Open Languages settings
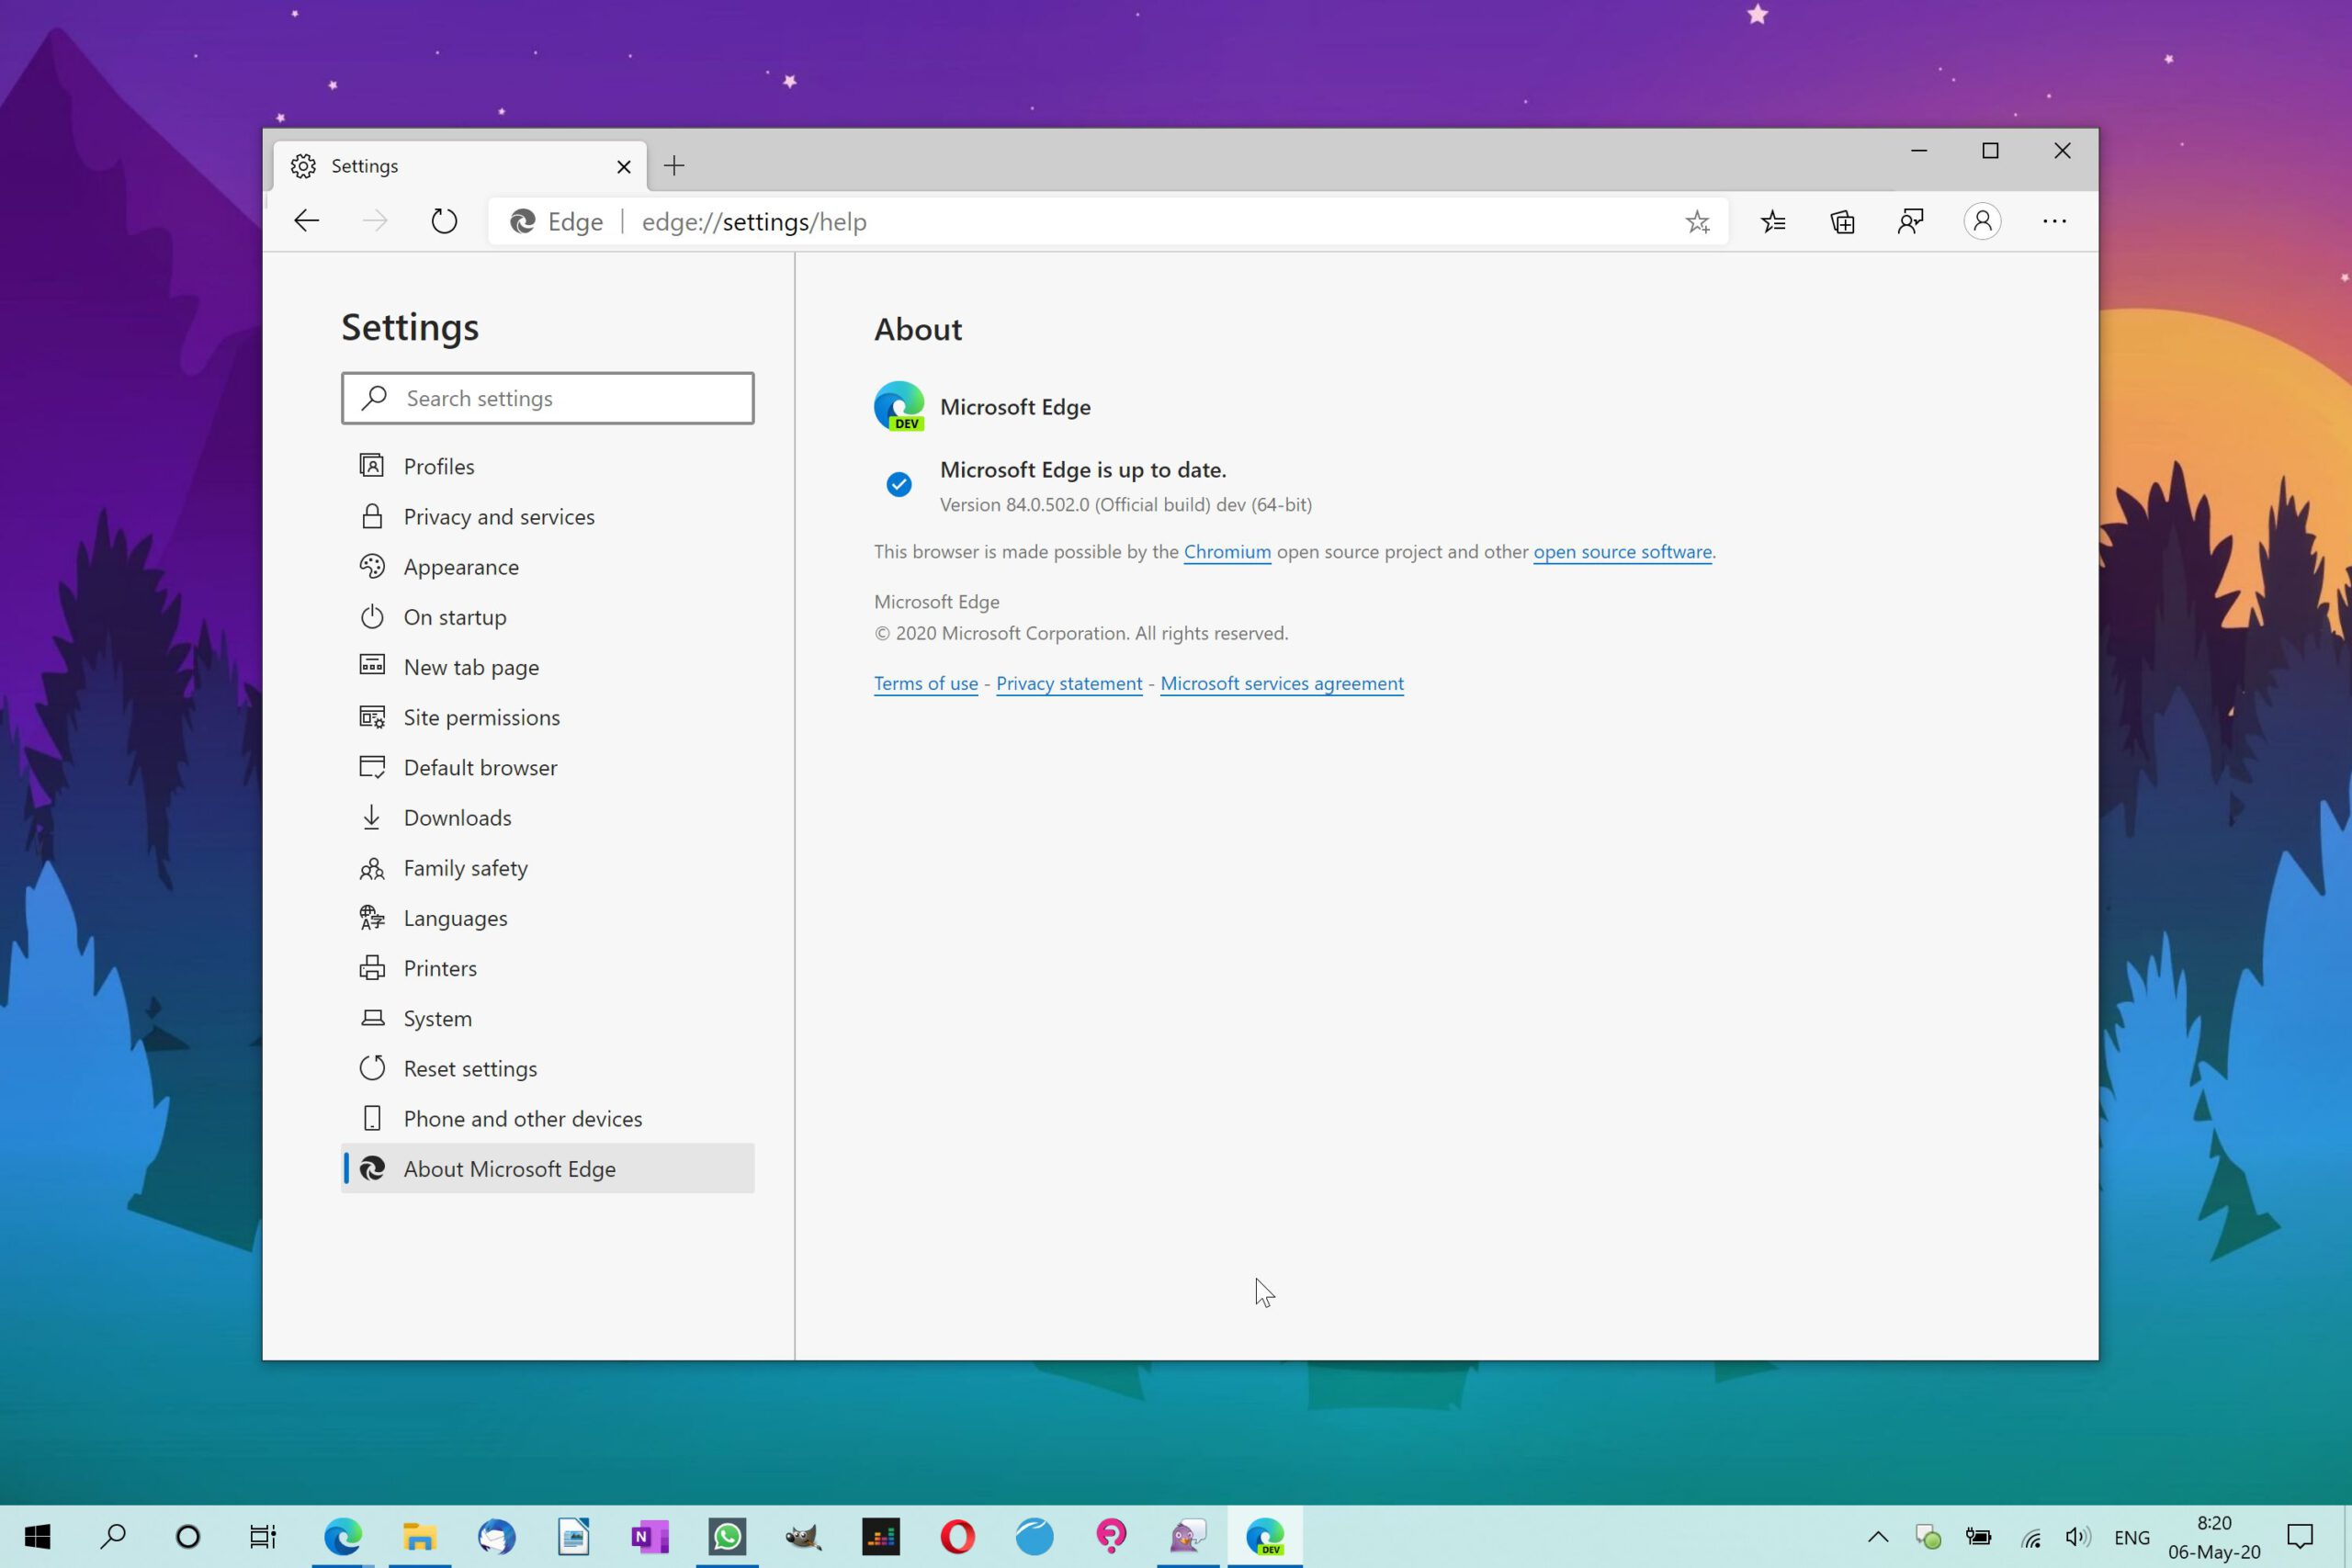 547,918
